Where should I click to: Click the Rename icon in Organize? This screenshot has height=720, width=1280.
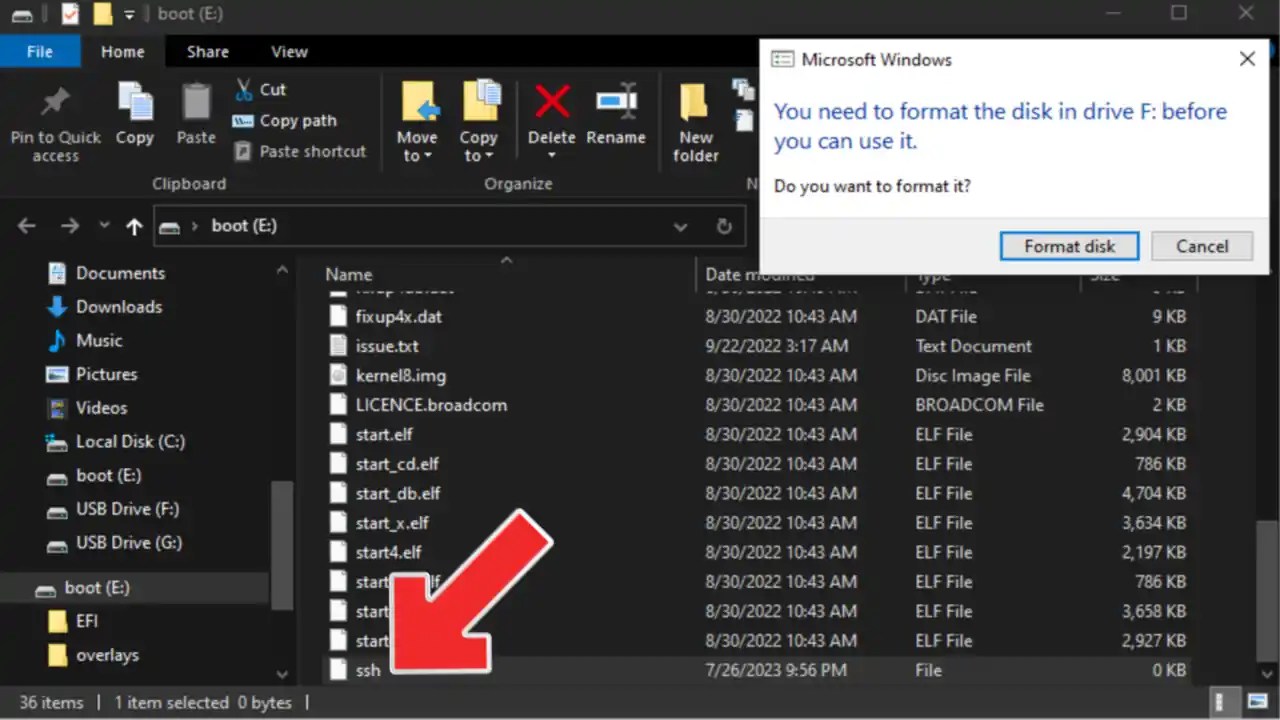click(616, 102)
